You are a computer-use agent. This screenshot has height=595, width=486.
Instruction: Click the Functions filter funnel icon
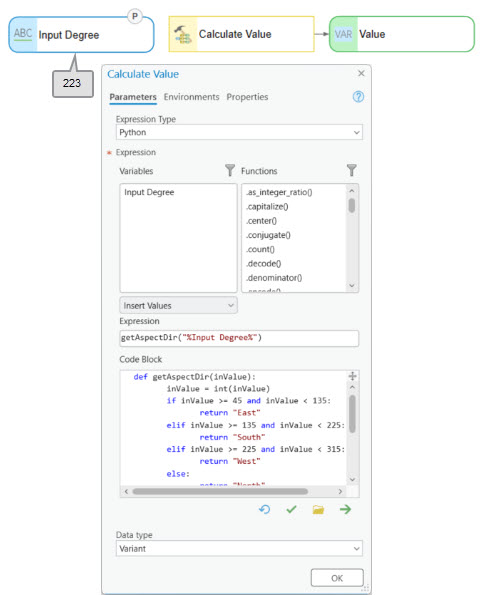pos(352,170)
